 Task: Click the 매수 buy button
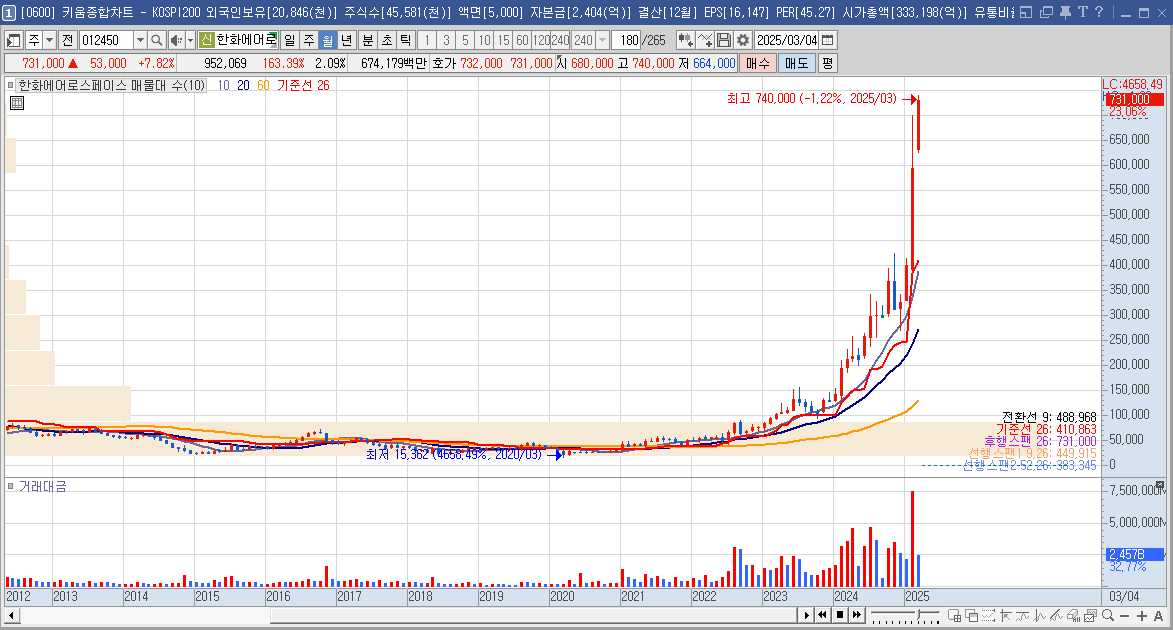(757, 64)
